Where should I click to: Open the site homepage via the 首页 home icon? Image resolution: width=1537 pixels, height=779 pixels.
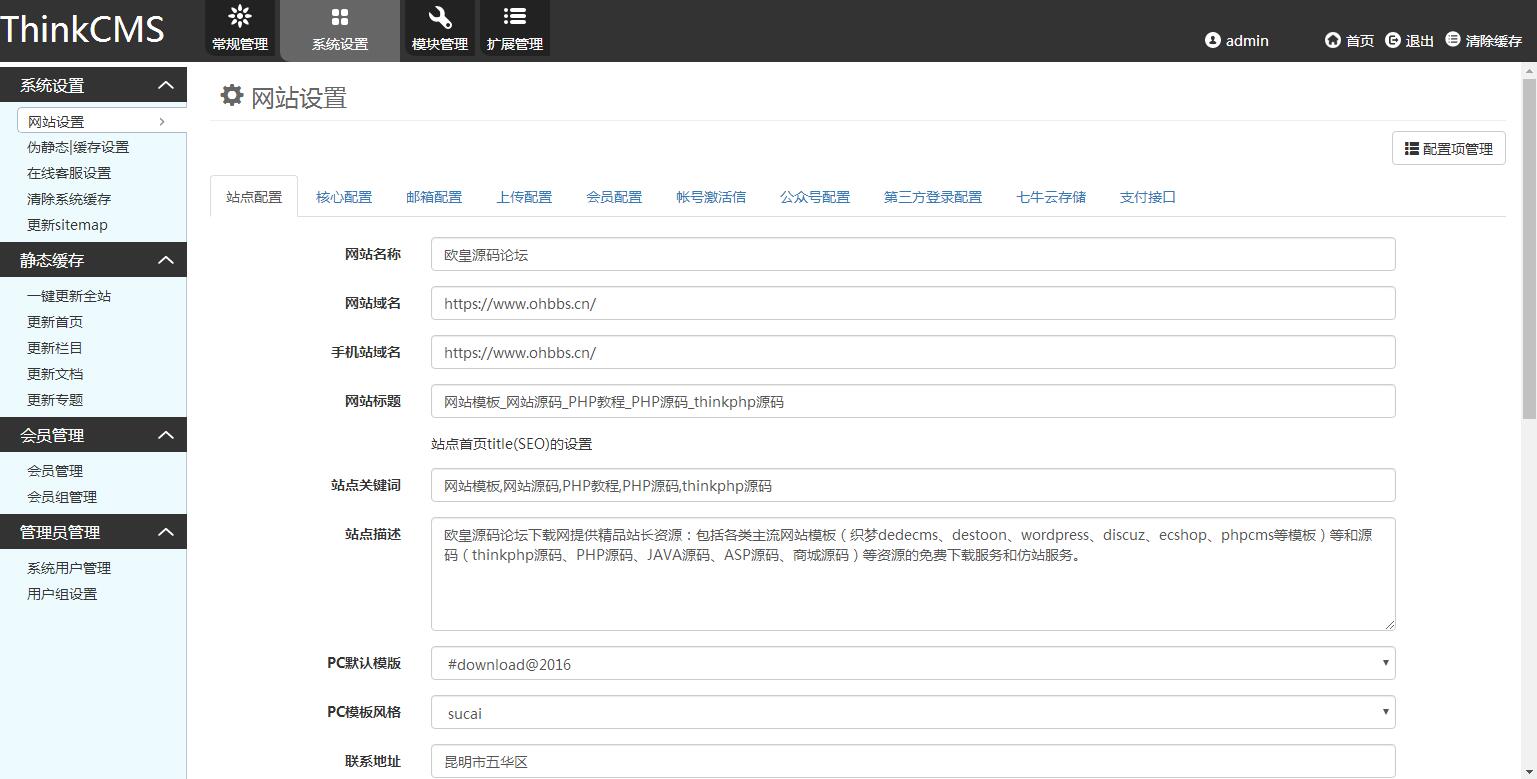pos(1332,40)
